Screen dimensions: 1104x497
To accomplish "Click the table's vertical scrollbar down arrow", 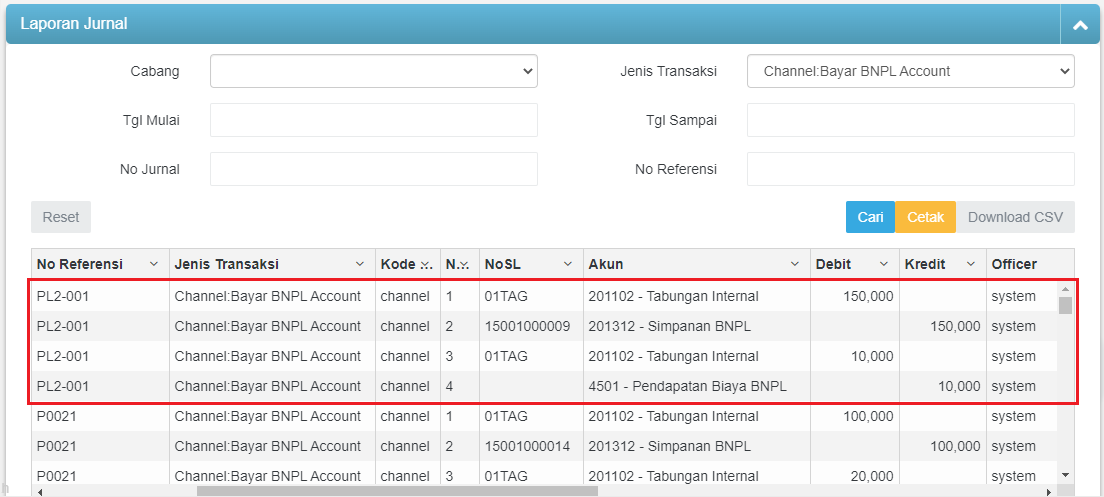I will pyautogui.click(x=1065, y=474).
